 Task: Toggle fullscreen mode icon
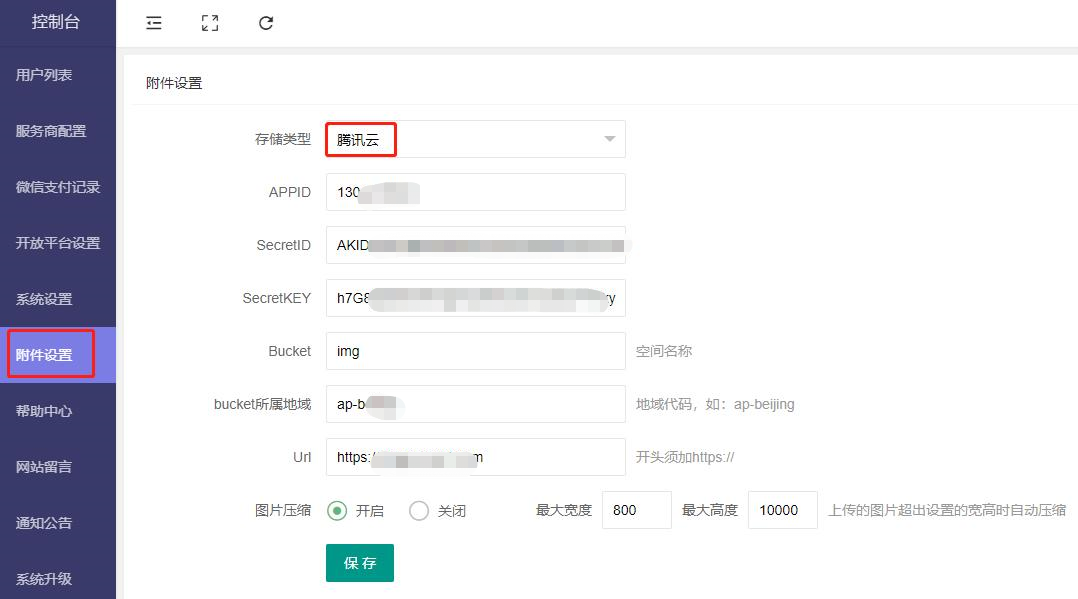(210, 23)
